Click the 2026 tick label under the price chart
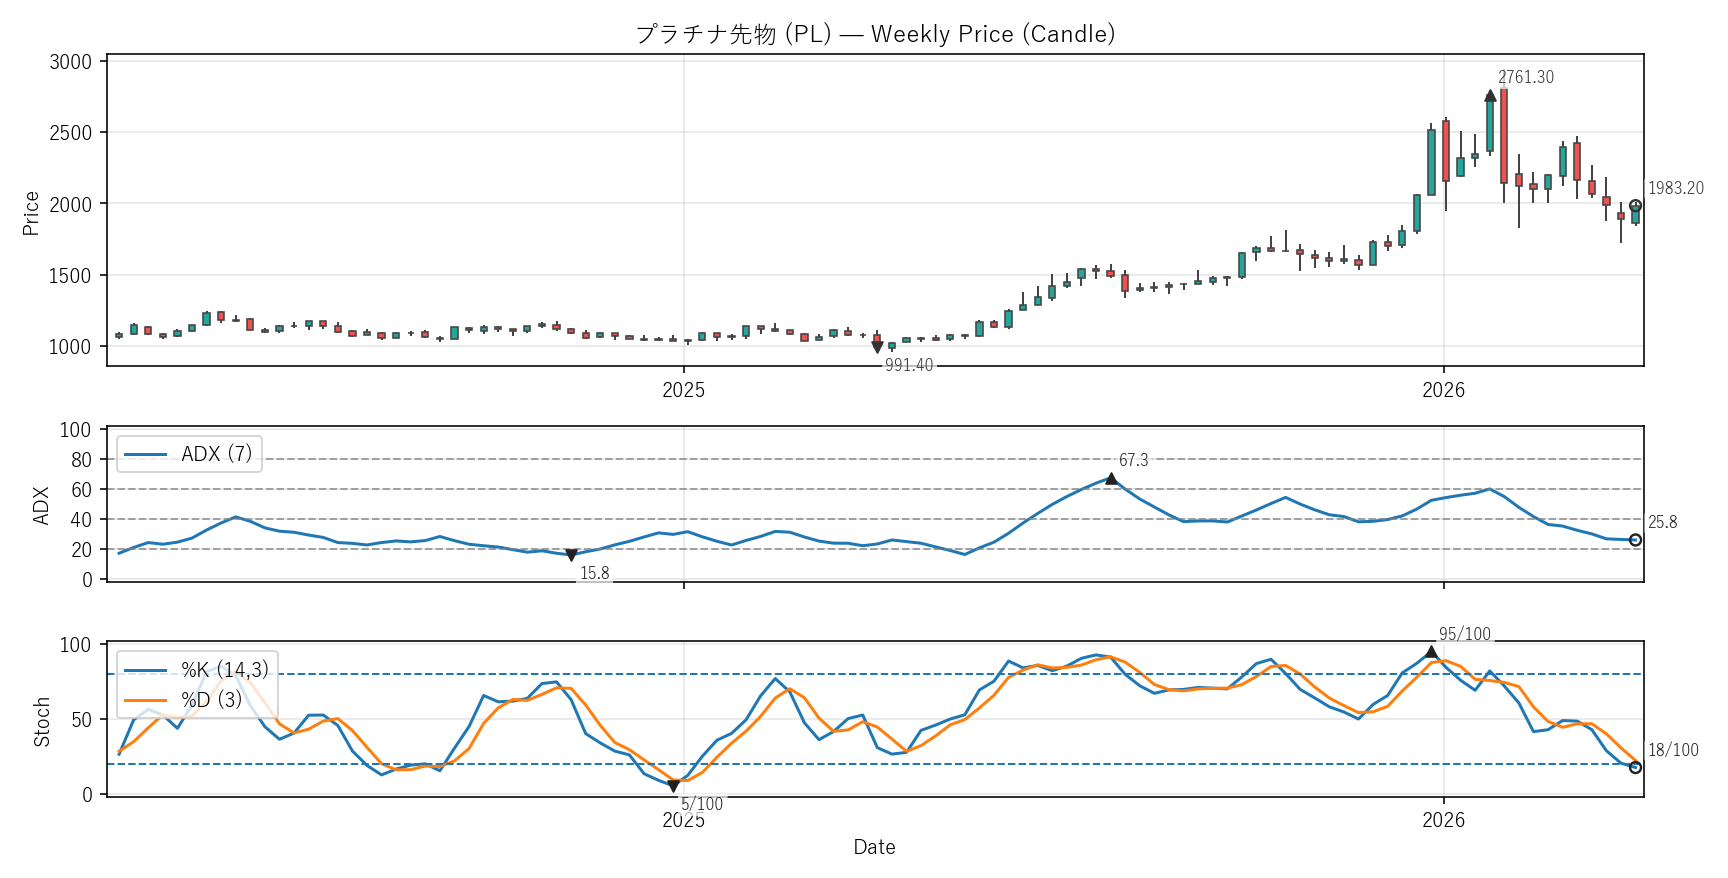The height and width of the screenshot is (878, 1728). click(1443, 390)
